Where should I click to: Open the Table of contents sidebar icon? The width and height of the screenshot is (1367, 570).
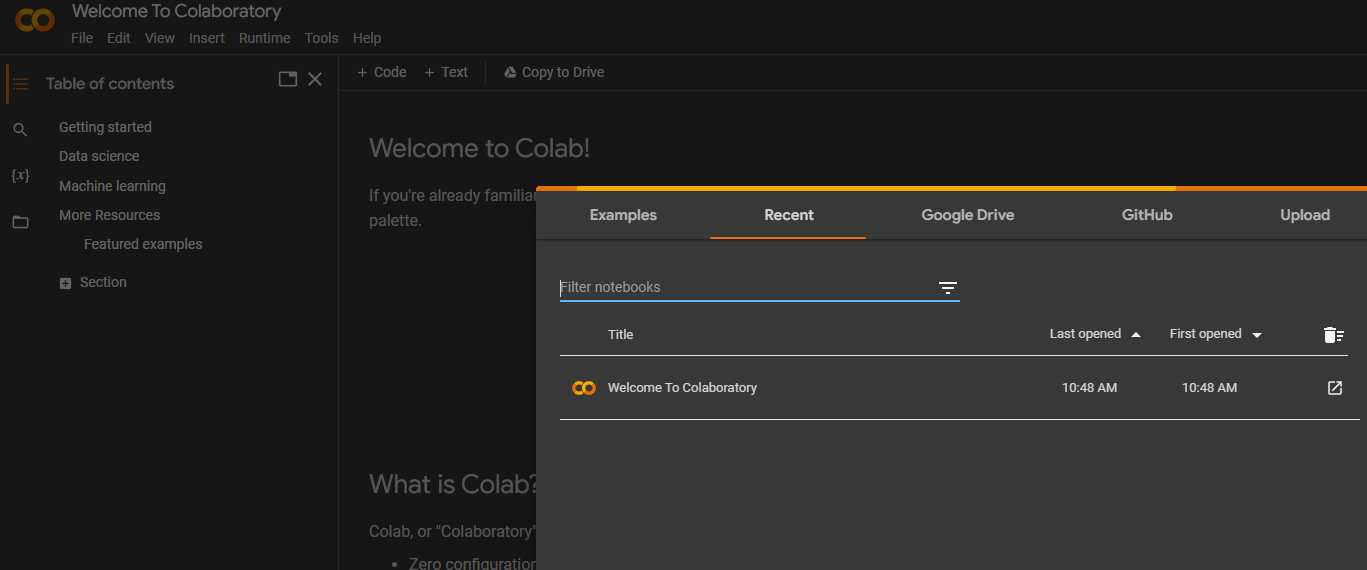pos(20,84)
